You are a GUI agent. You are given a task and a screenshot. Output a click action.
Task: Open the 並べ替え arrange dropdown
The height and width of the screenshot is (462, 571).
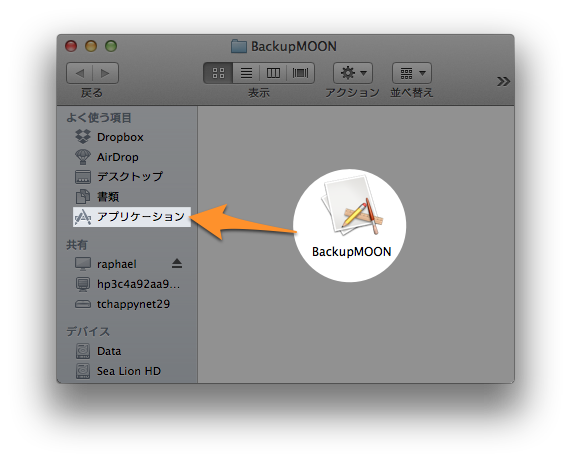[412, 73]
